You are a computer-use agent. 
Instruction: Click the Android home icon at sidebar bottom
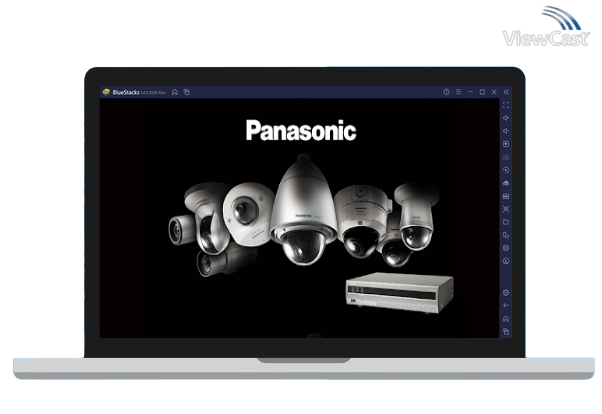(x=506, y=319)
